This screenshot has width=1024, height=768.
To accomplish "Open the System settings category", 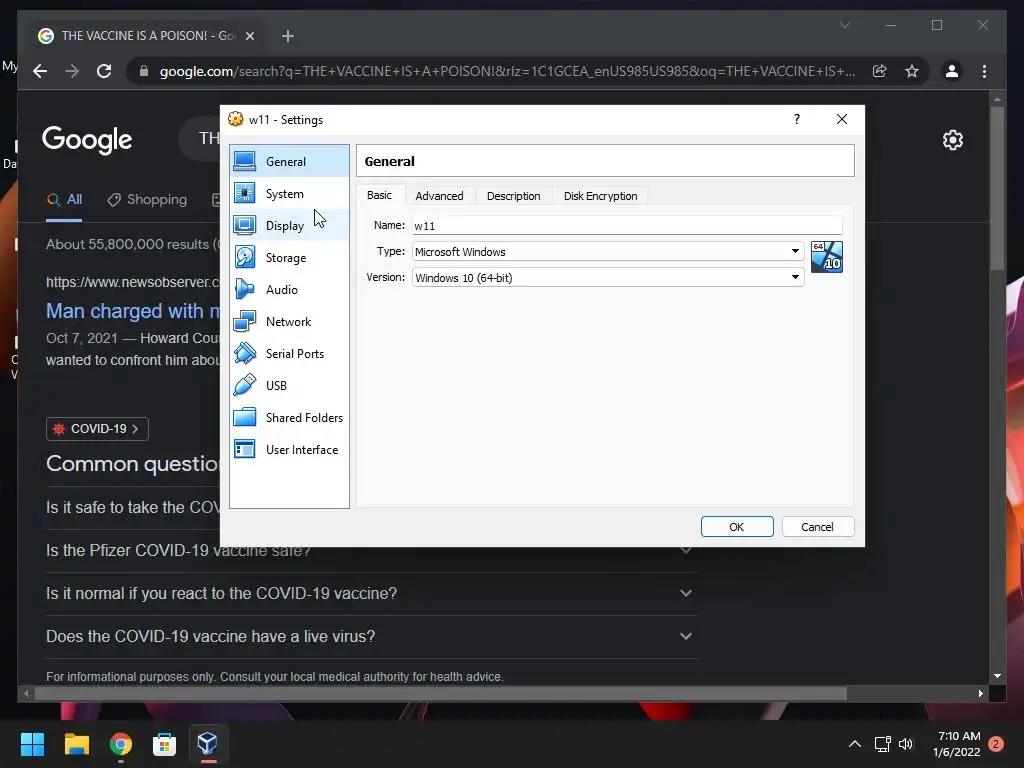I will [x=289, y=194].
